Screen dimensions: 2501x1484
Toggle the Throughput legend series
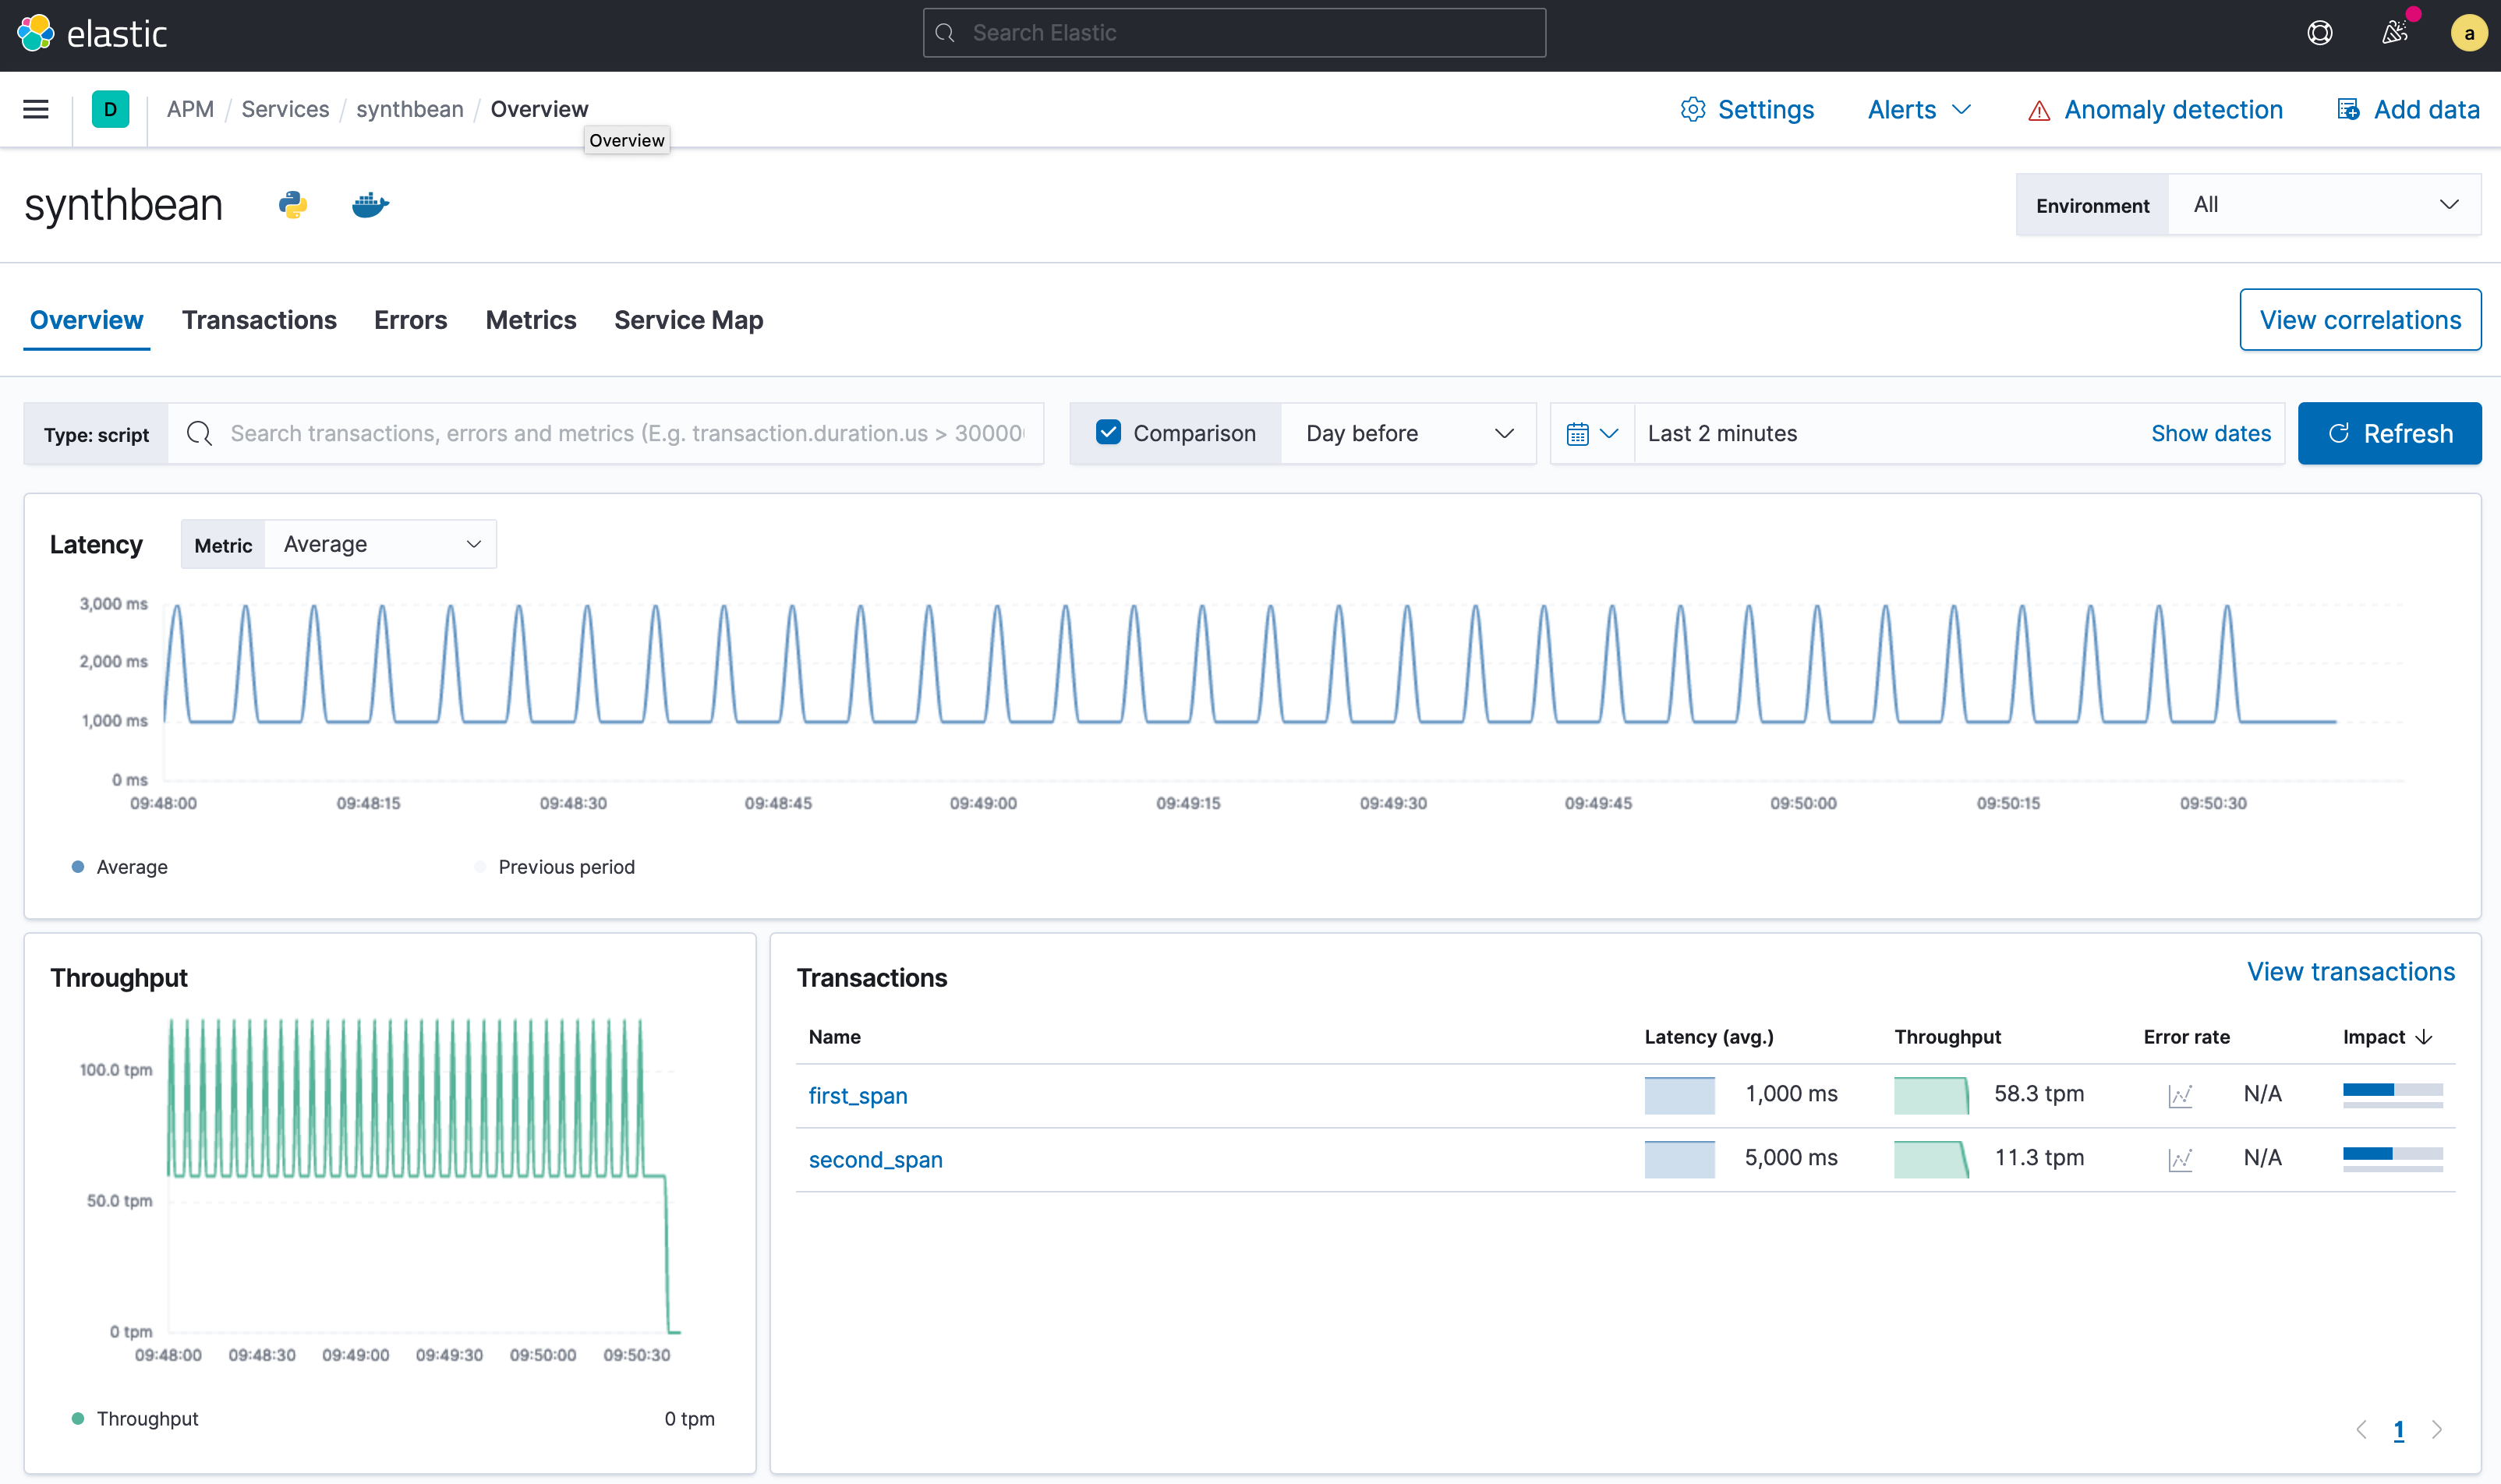(135, 1419)
